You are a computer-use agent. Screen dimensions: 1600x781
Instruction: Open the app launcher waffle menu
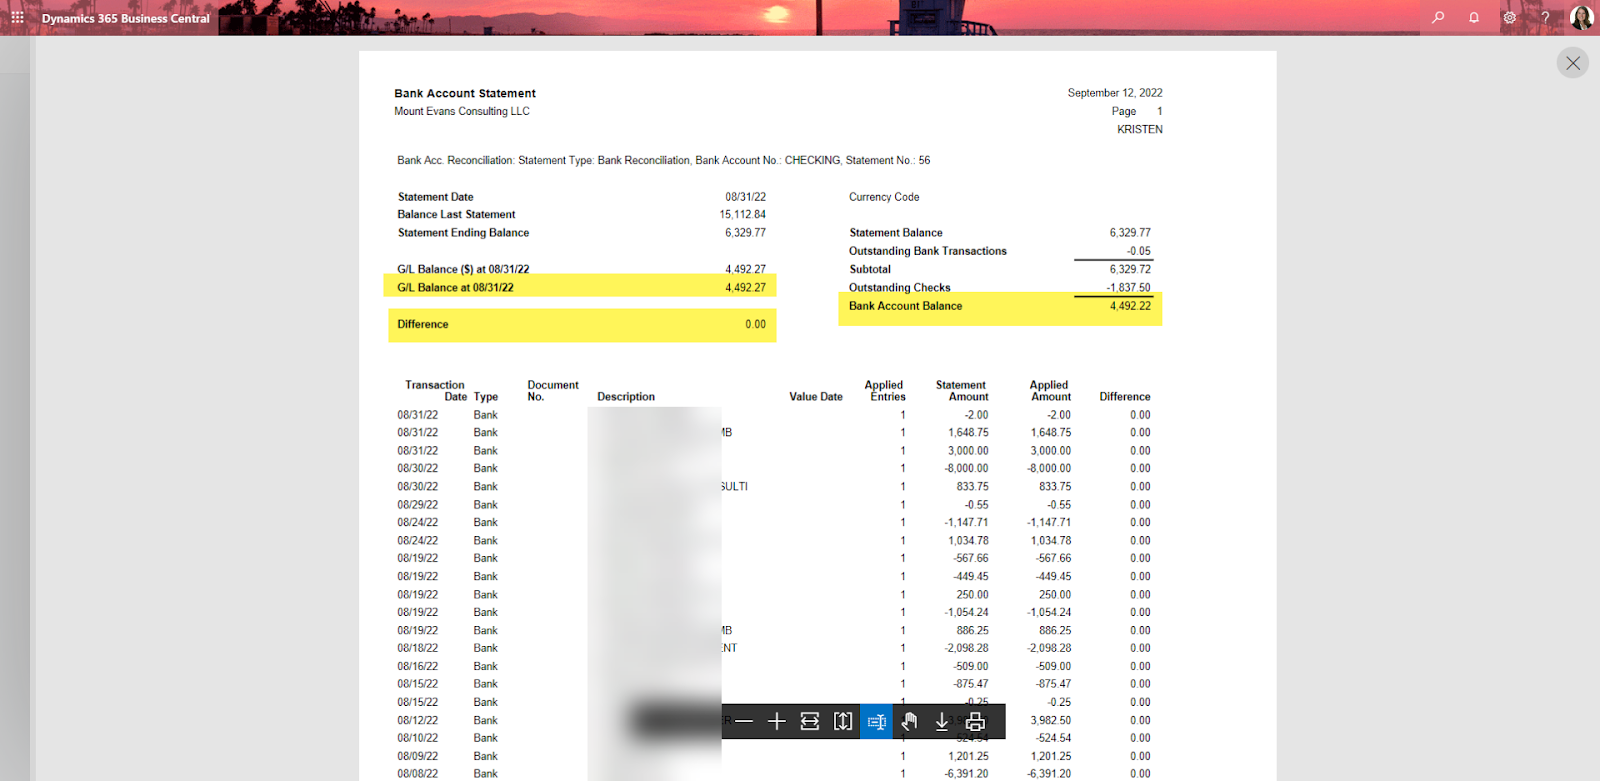[x=17, y=17]
